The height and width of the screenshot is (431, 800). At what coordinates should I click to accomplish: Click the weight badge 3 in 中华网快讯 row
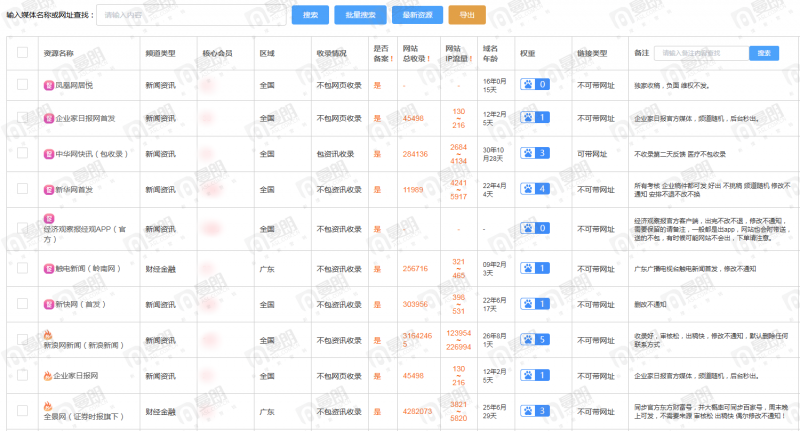tap(535, 153)
